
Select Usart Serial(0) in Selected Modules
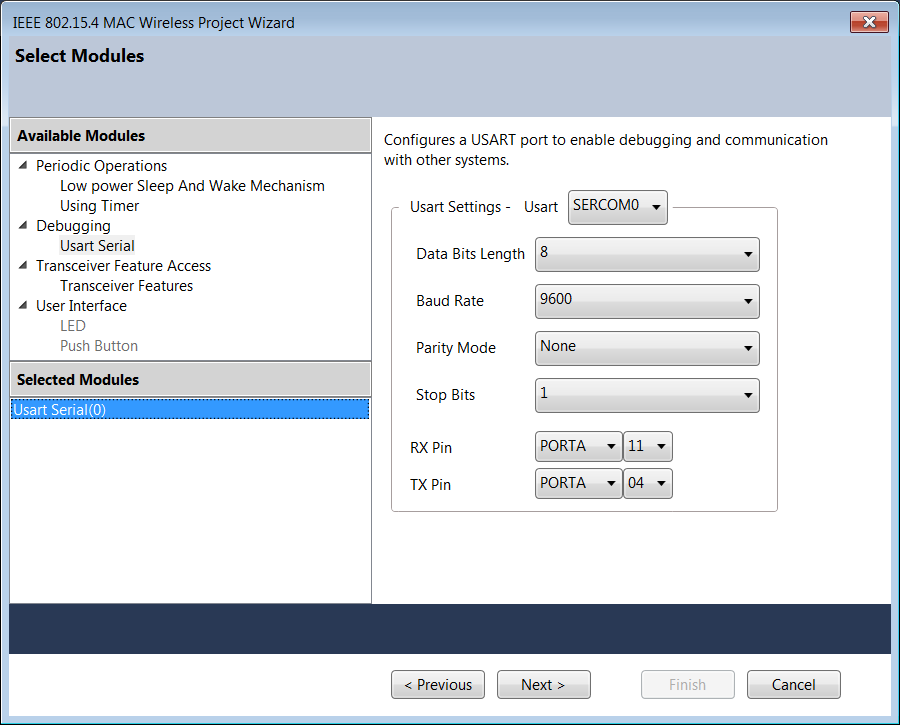point(190,409)
